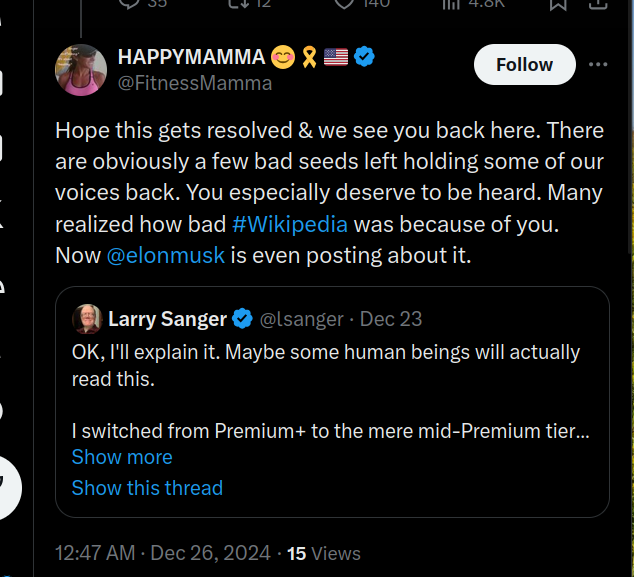634x577 pixels.
Task: Like the tweet above with the heart icon
Action: [344, 5]
